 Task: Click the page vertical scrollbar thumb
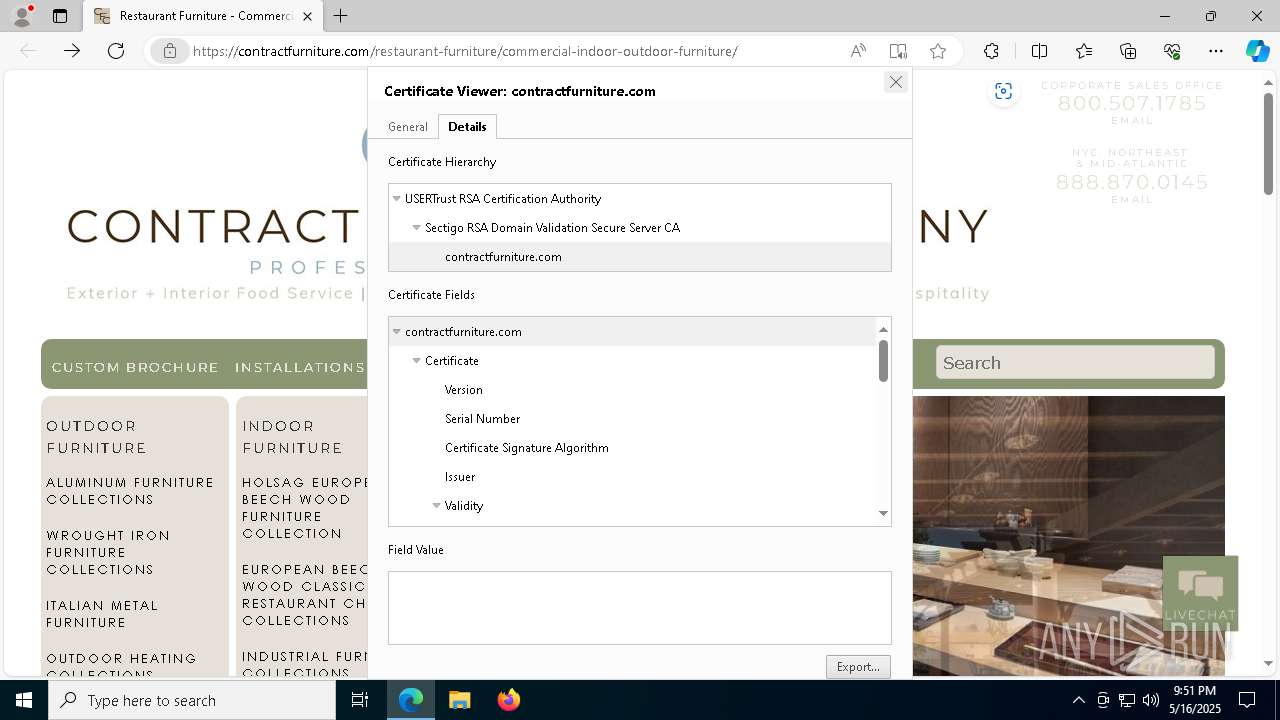[x=1268, y=144]
